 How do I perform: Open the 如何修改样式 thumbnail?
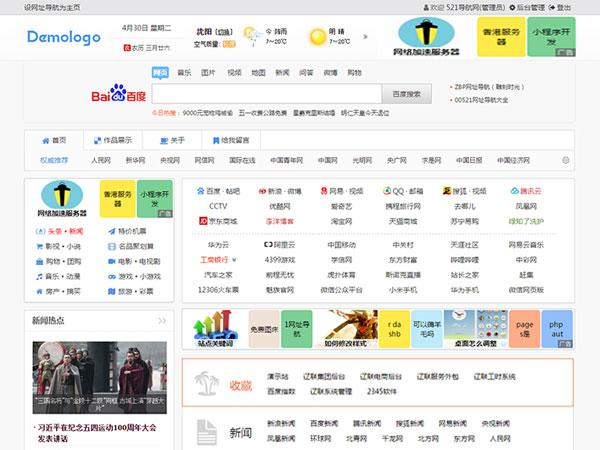(346, 329)
